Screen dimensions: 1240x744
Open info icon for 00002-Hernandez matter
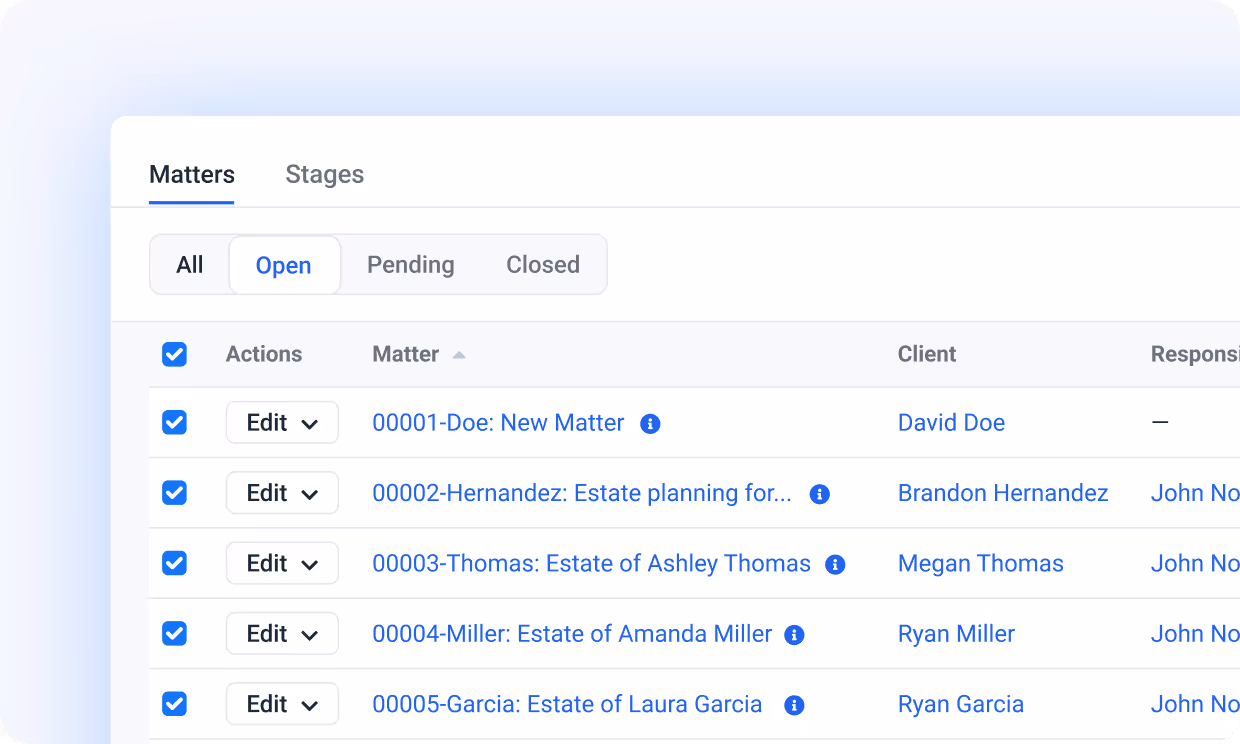820,494
